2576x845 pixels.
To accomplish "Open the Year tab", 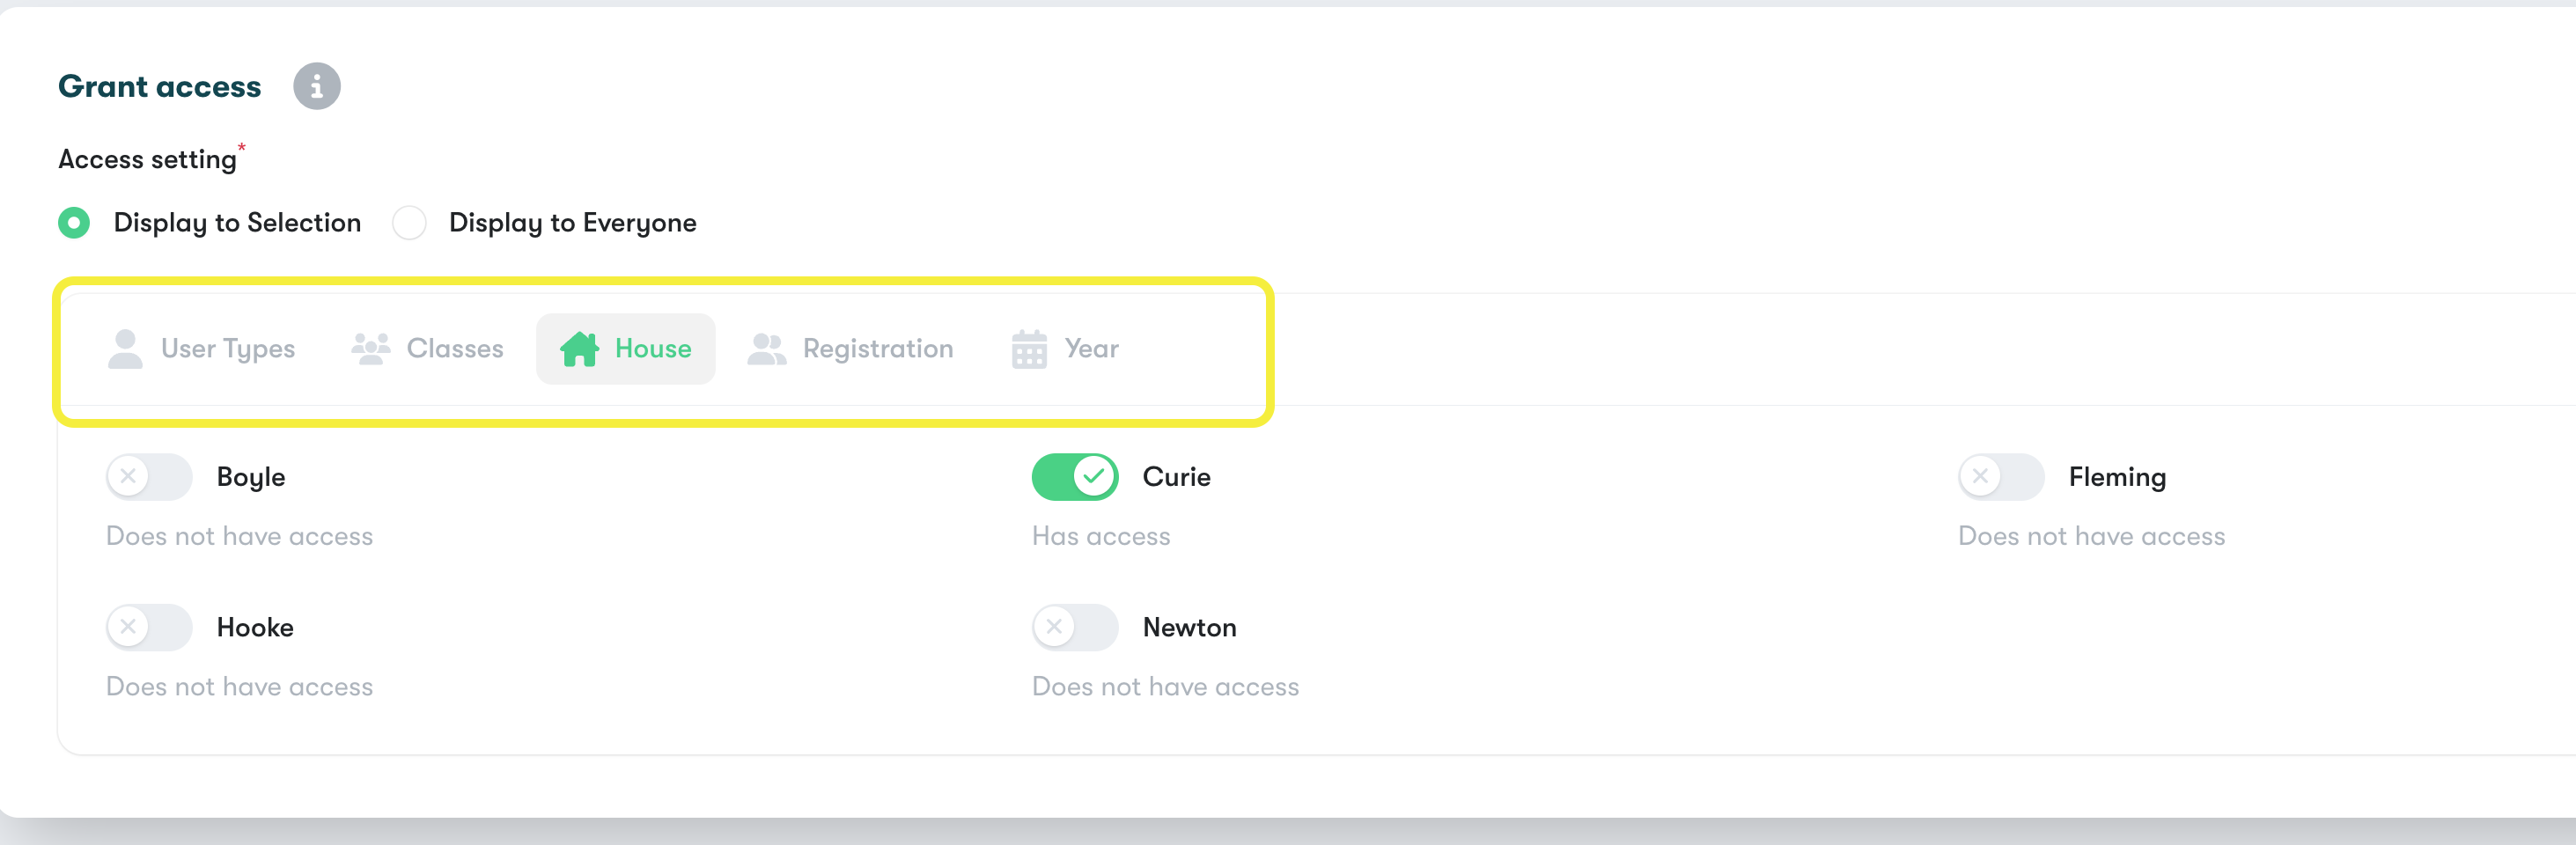I will (1065, 349).
